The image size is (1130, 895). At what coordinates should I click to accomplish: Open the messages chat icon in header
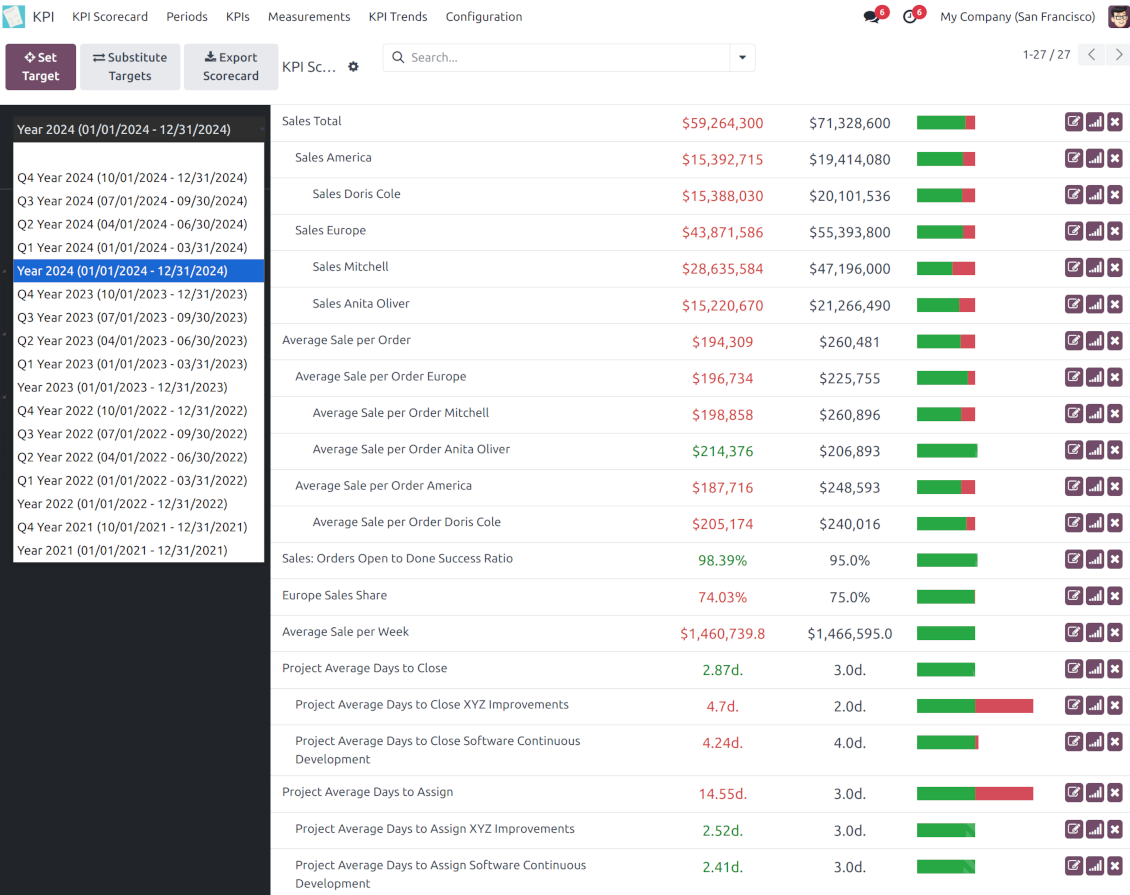pos(871,17)
